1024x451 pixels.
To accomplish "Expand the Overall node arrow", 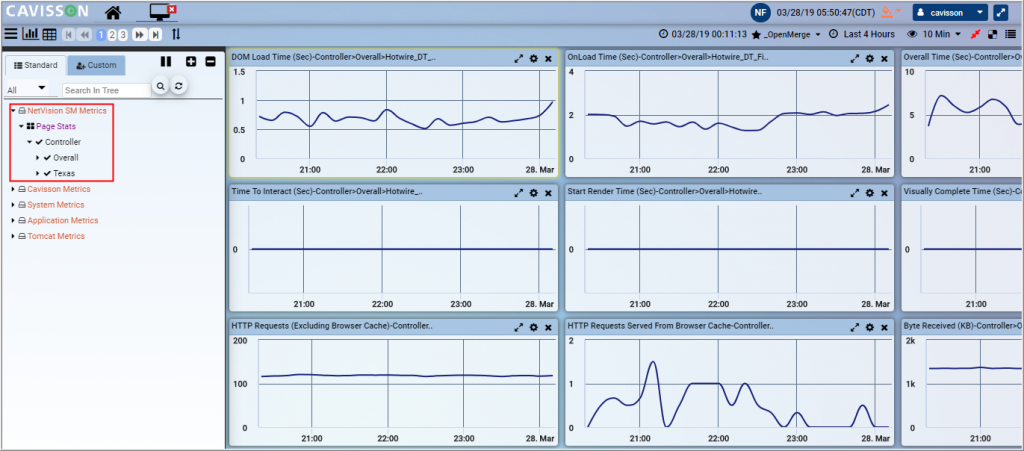I will pyautogui.click(x=38, y=157).
